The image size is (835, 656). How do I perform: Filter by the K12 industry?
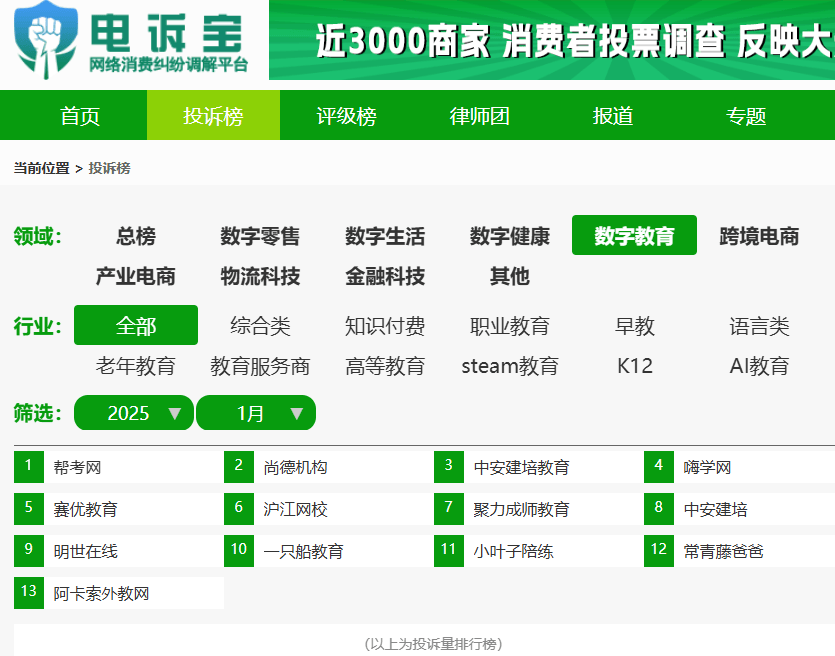[635, 366]
